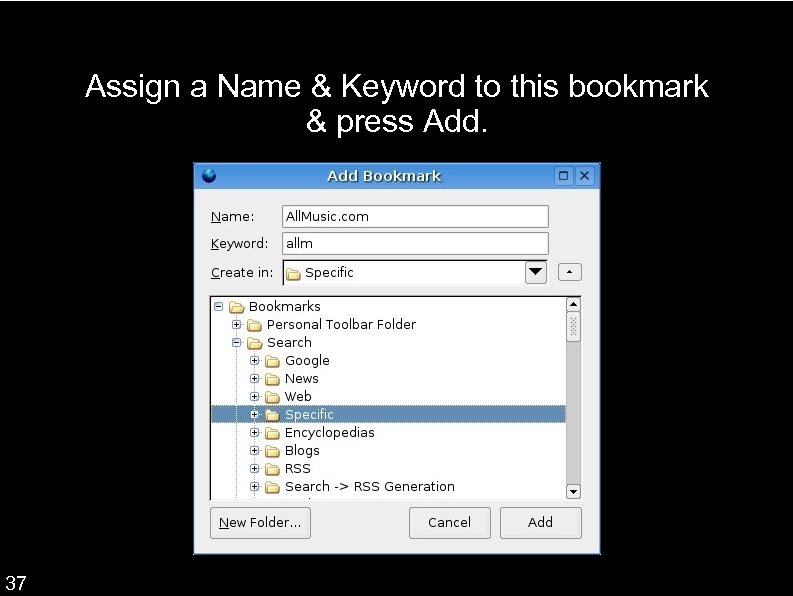The height and width of the screenshot is (596, 793).
Task: Click the Bookmarks root folder icon
Action: pos(237,307)
